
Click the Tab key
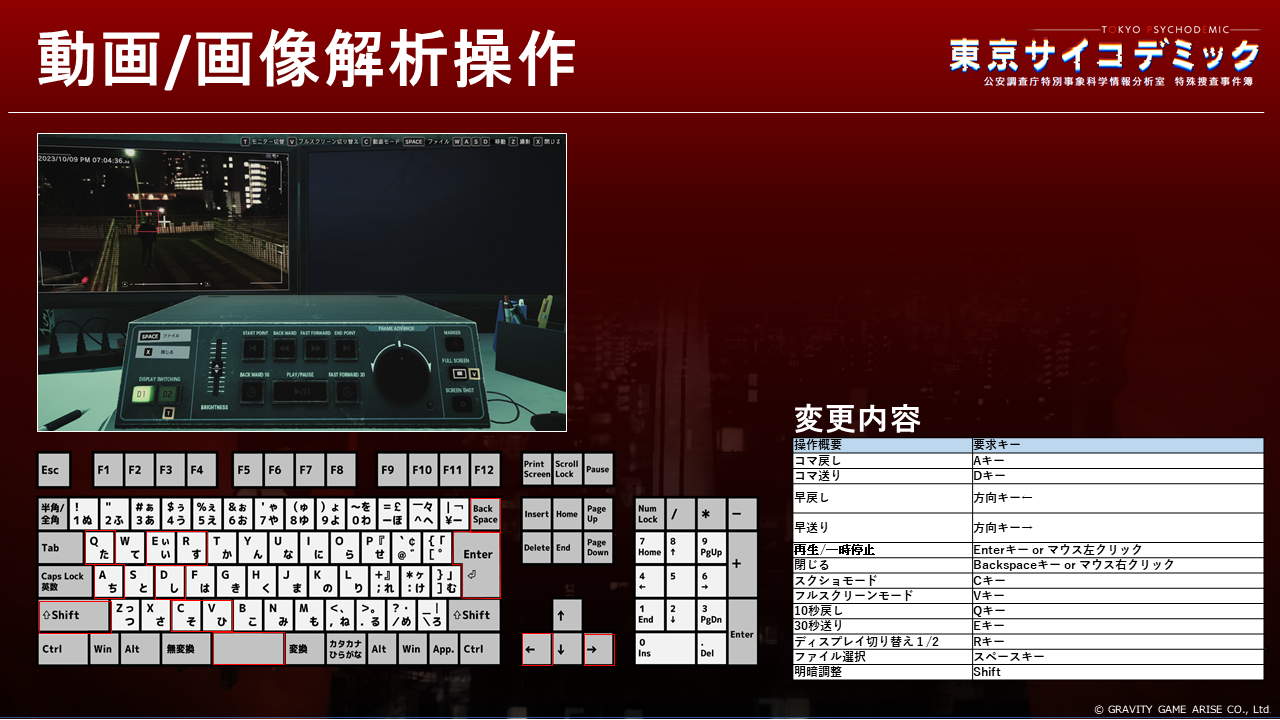(61, 548)
